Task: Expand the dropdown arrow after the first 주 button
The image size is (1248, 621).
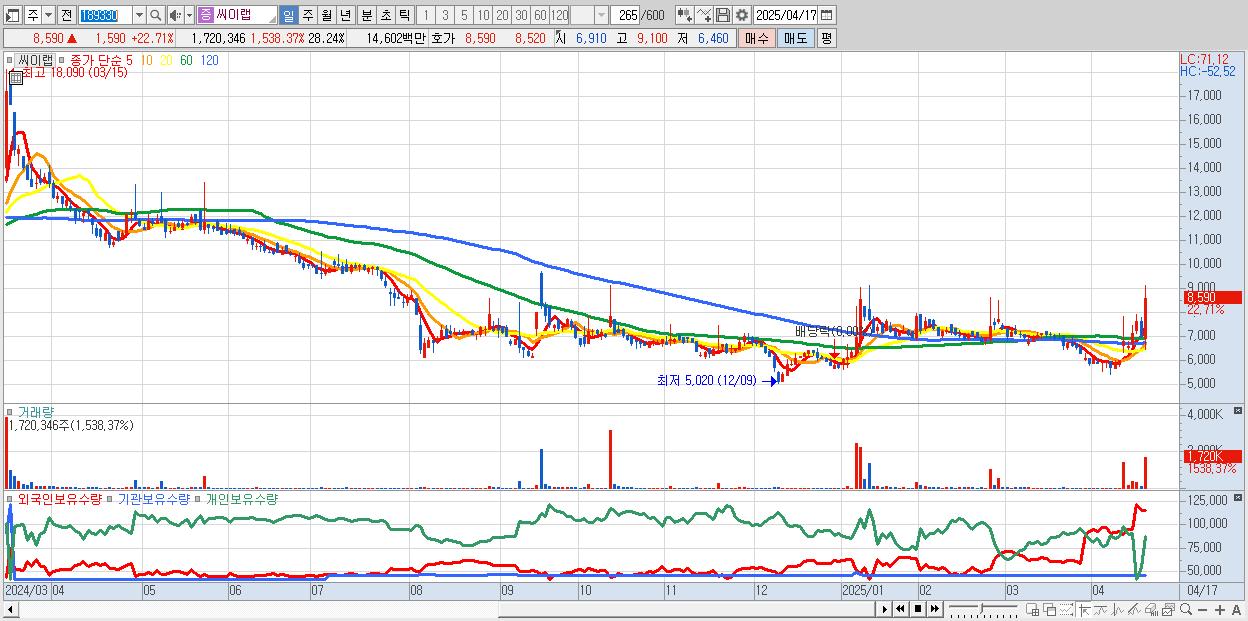Action: (x=49, y=15)
